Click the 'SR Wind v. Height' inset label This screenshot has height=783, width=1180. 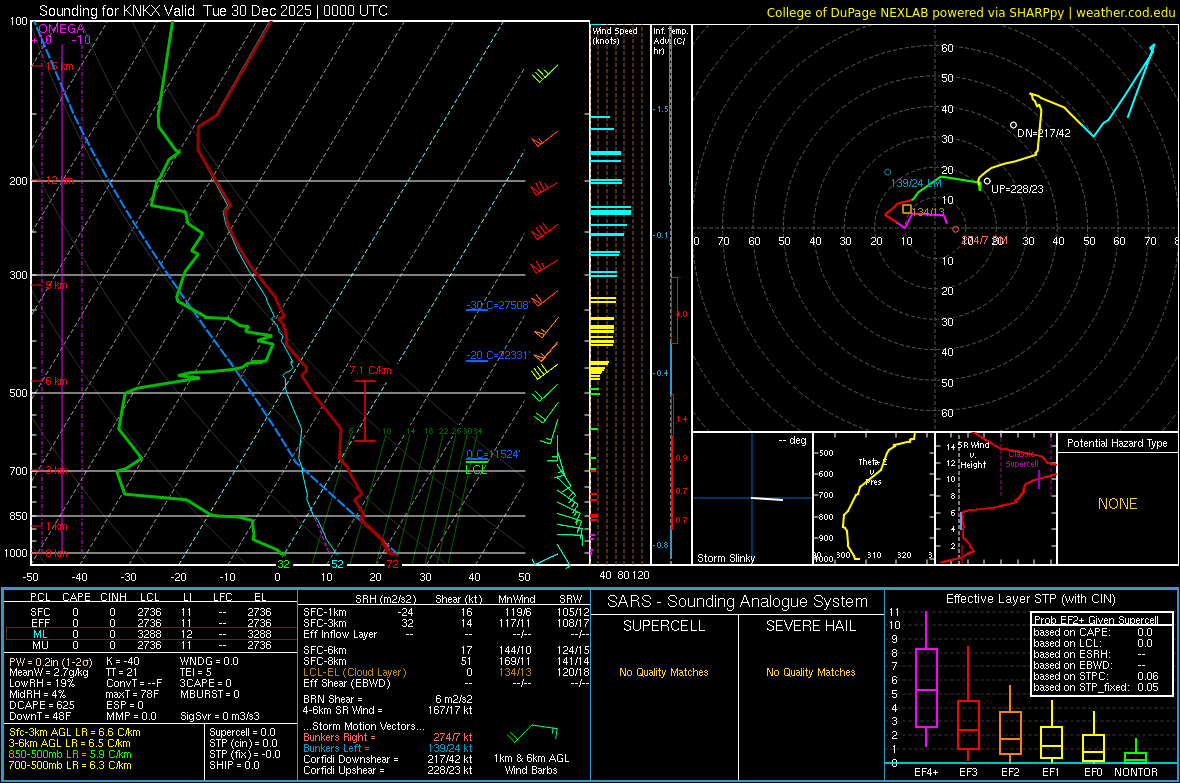[x=974, y=455]
